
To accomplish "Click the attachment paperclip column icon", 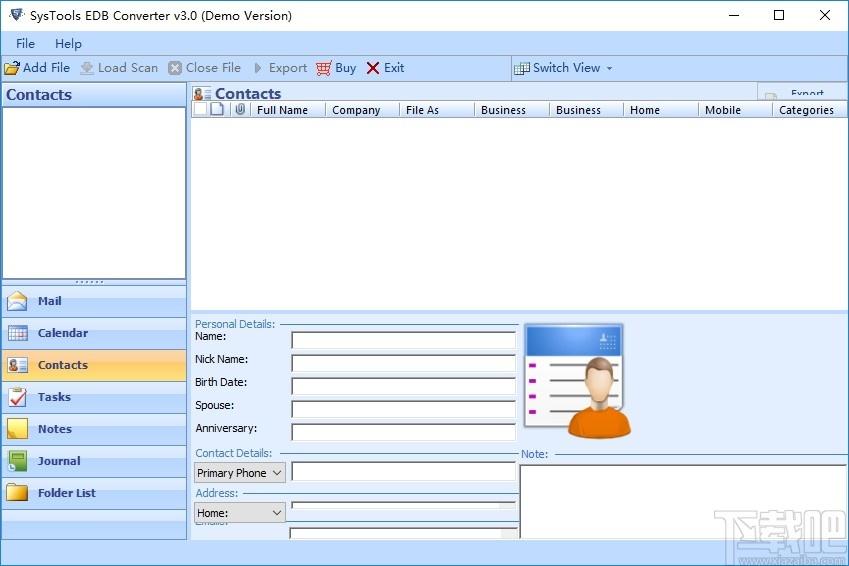I will coord(240,109).
